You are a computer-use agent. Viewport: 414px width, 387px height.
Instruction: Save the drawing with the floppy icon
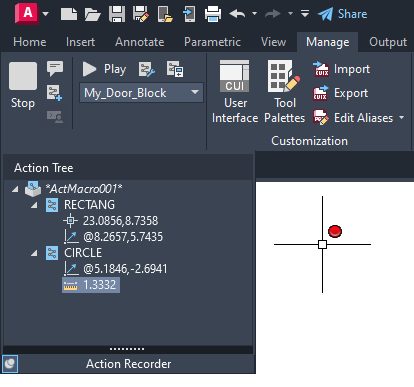click(x=117, y=14)
